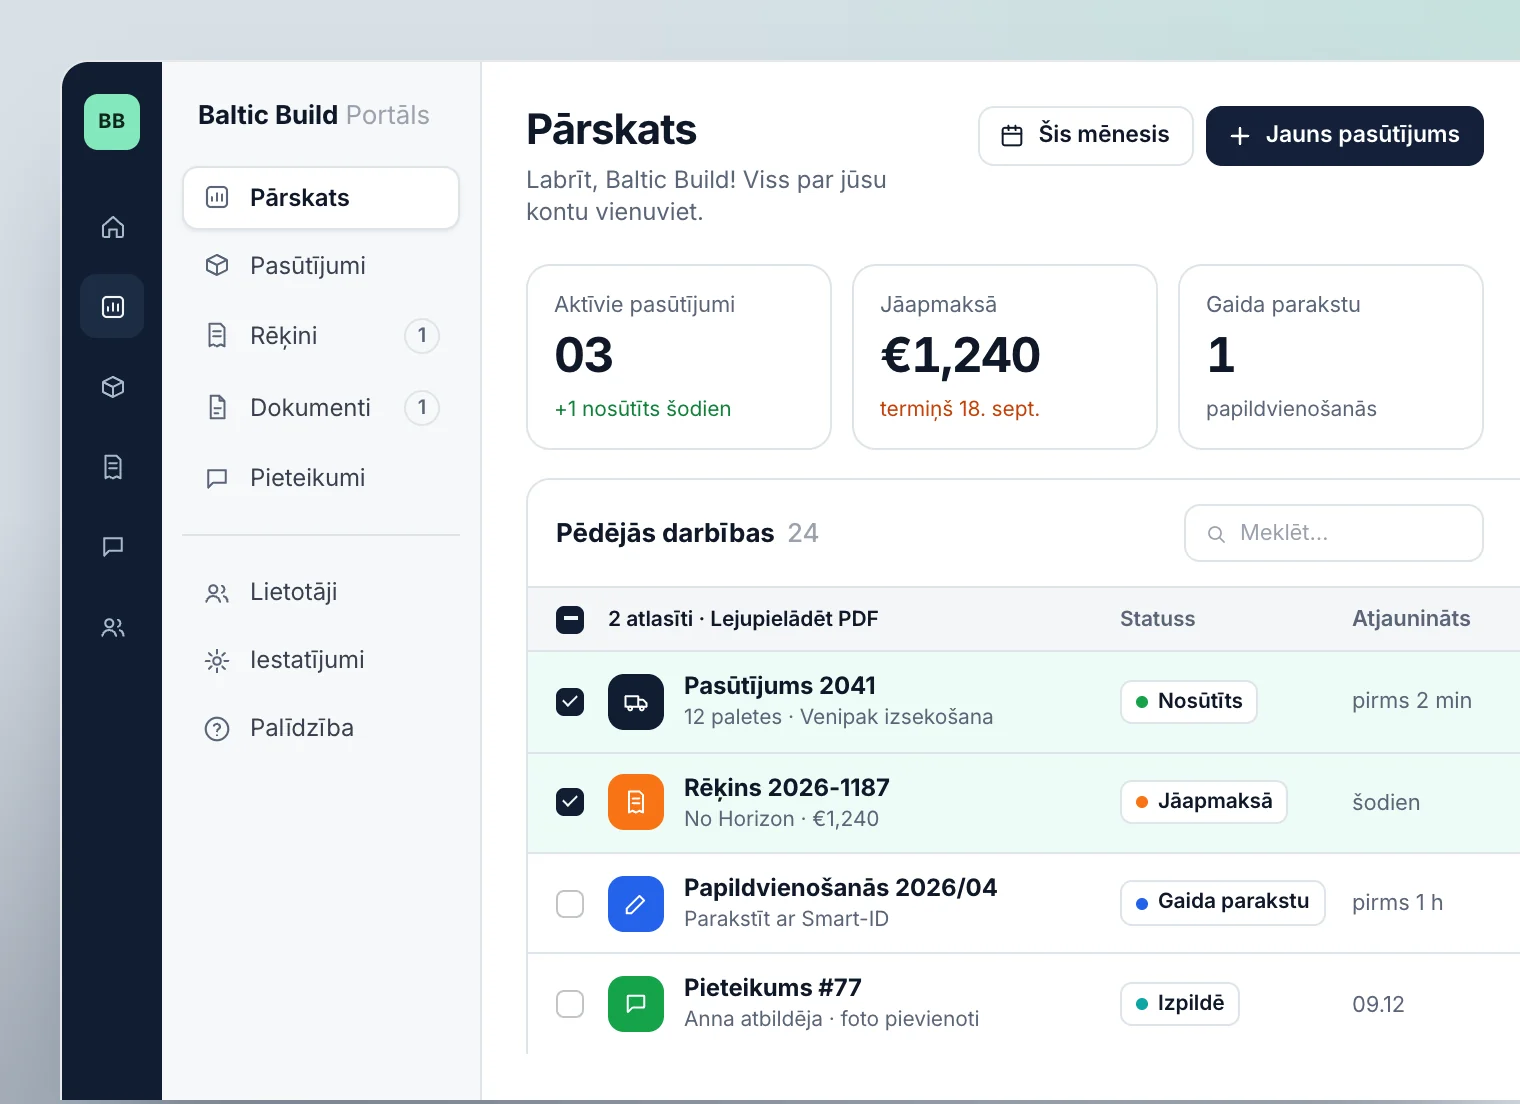Sort by the Atjaunināts column header

tap(1411, 619)
